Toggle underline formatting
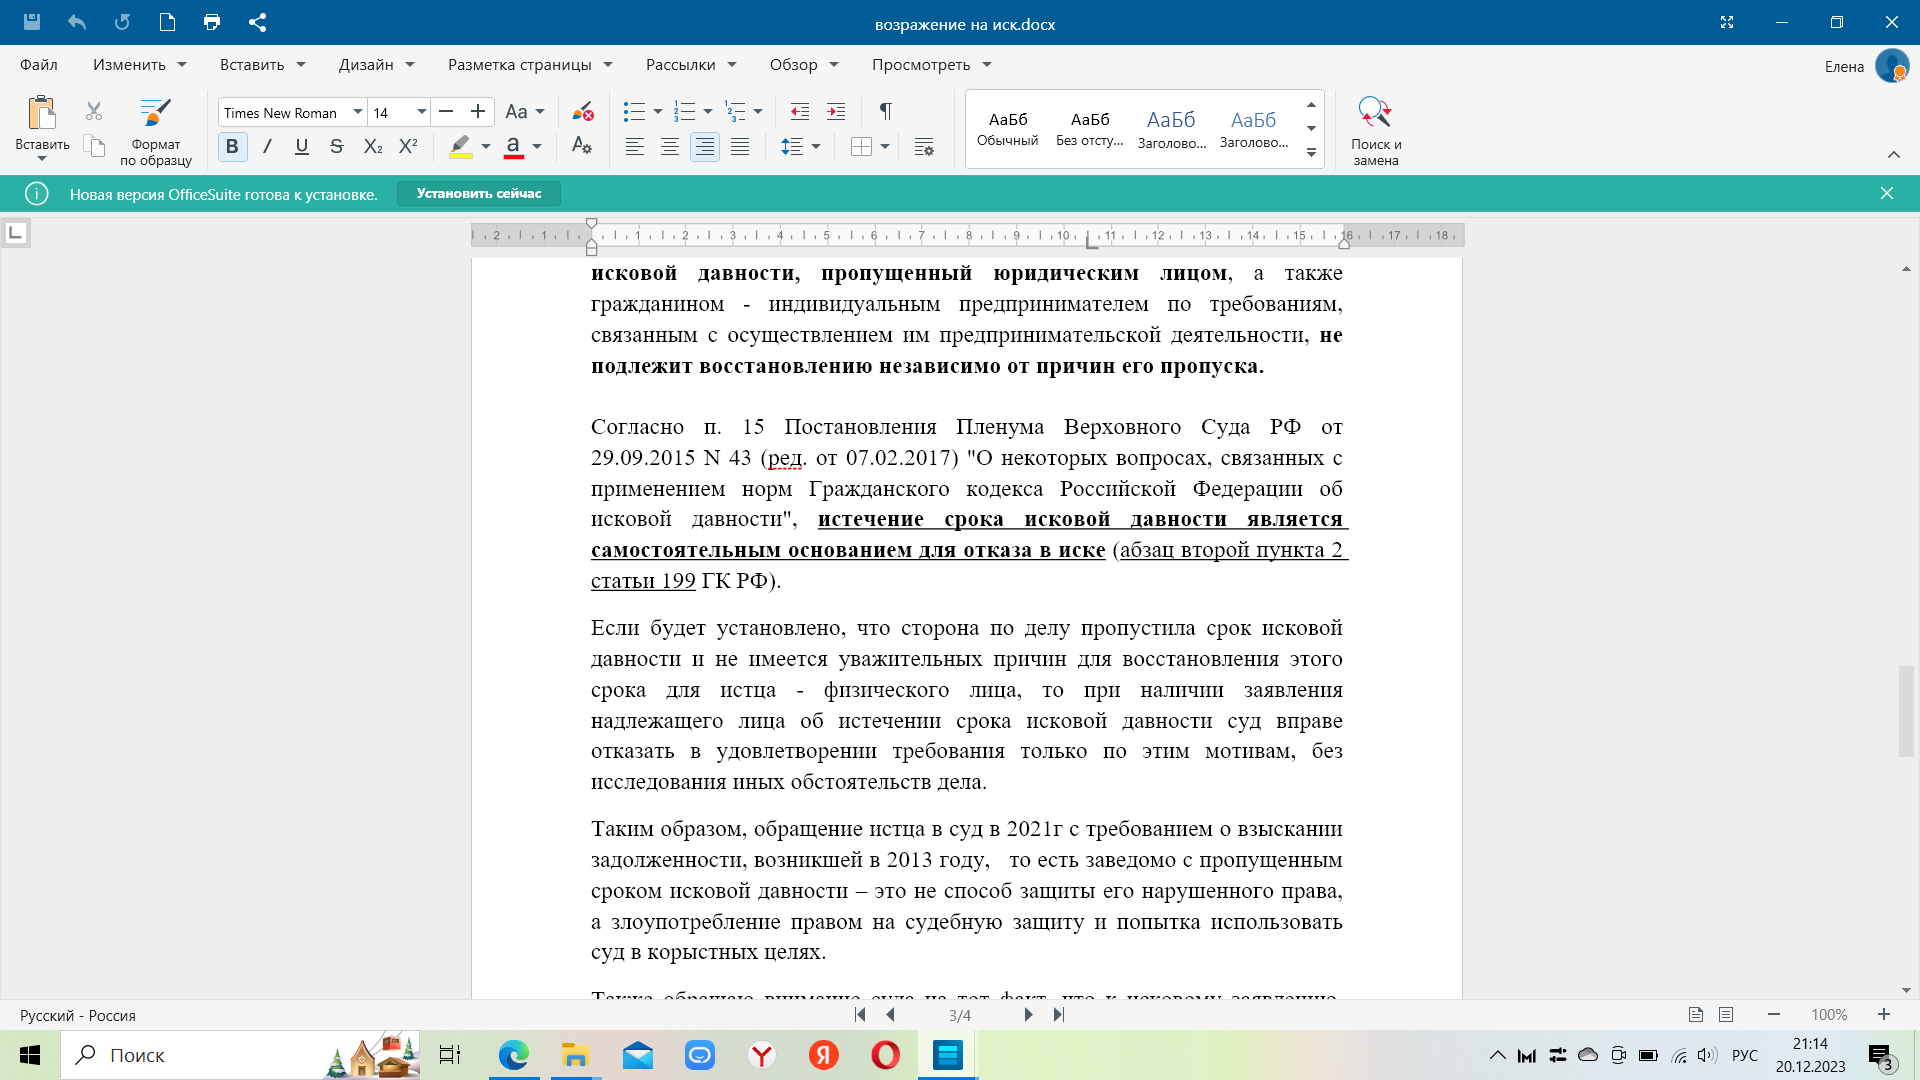This screenshot has height=1080, width=1920. click(301, 146)
